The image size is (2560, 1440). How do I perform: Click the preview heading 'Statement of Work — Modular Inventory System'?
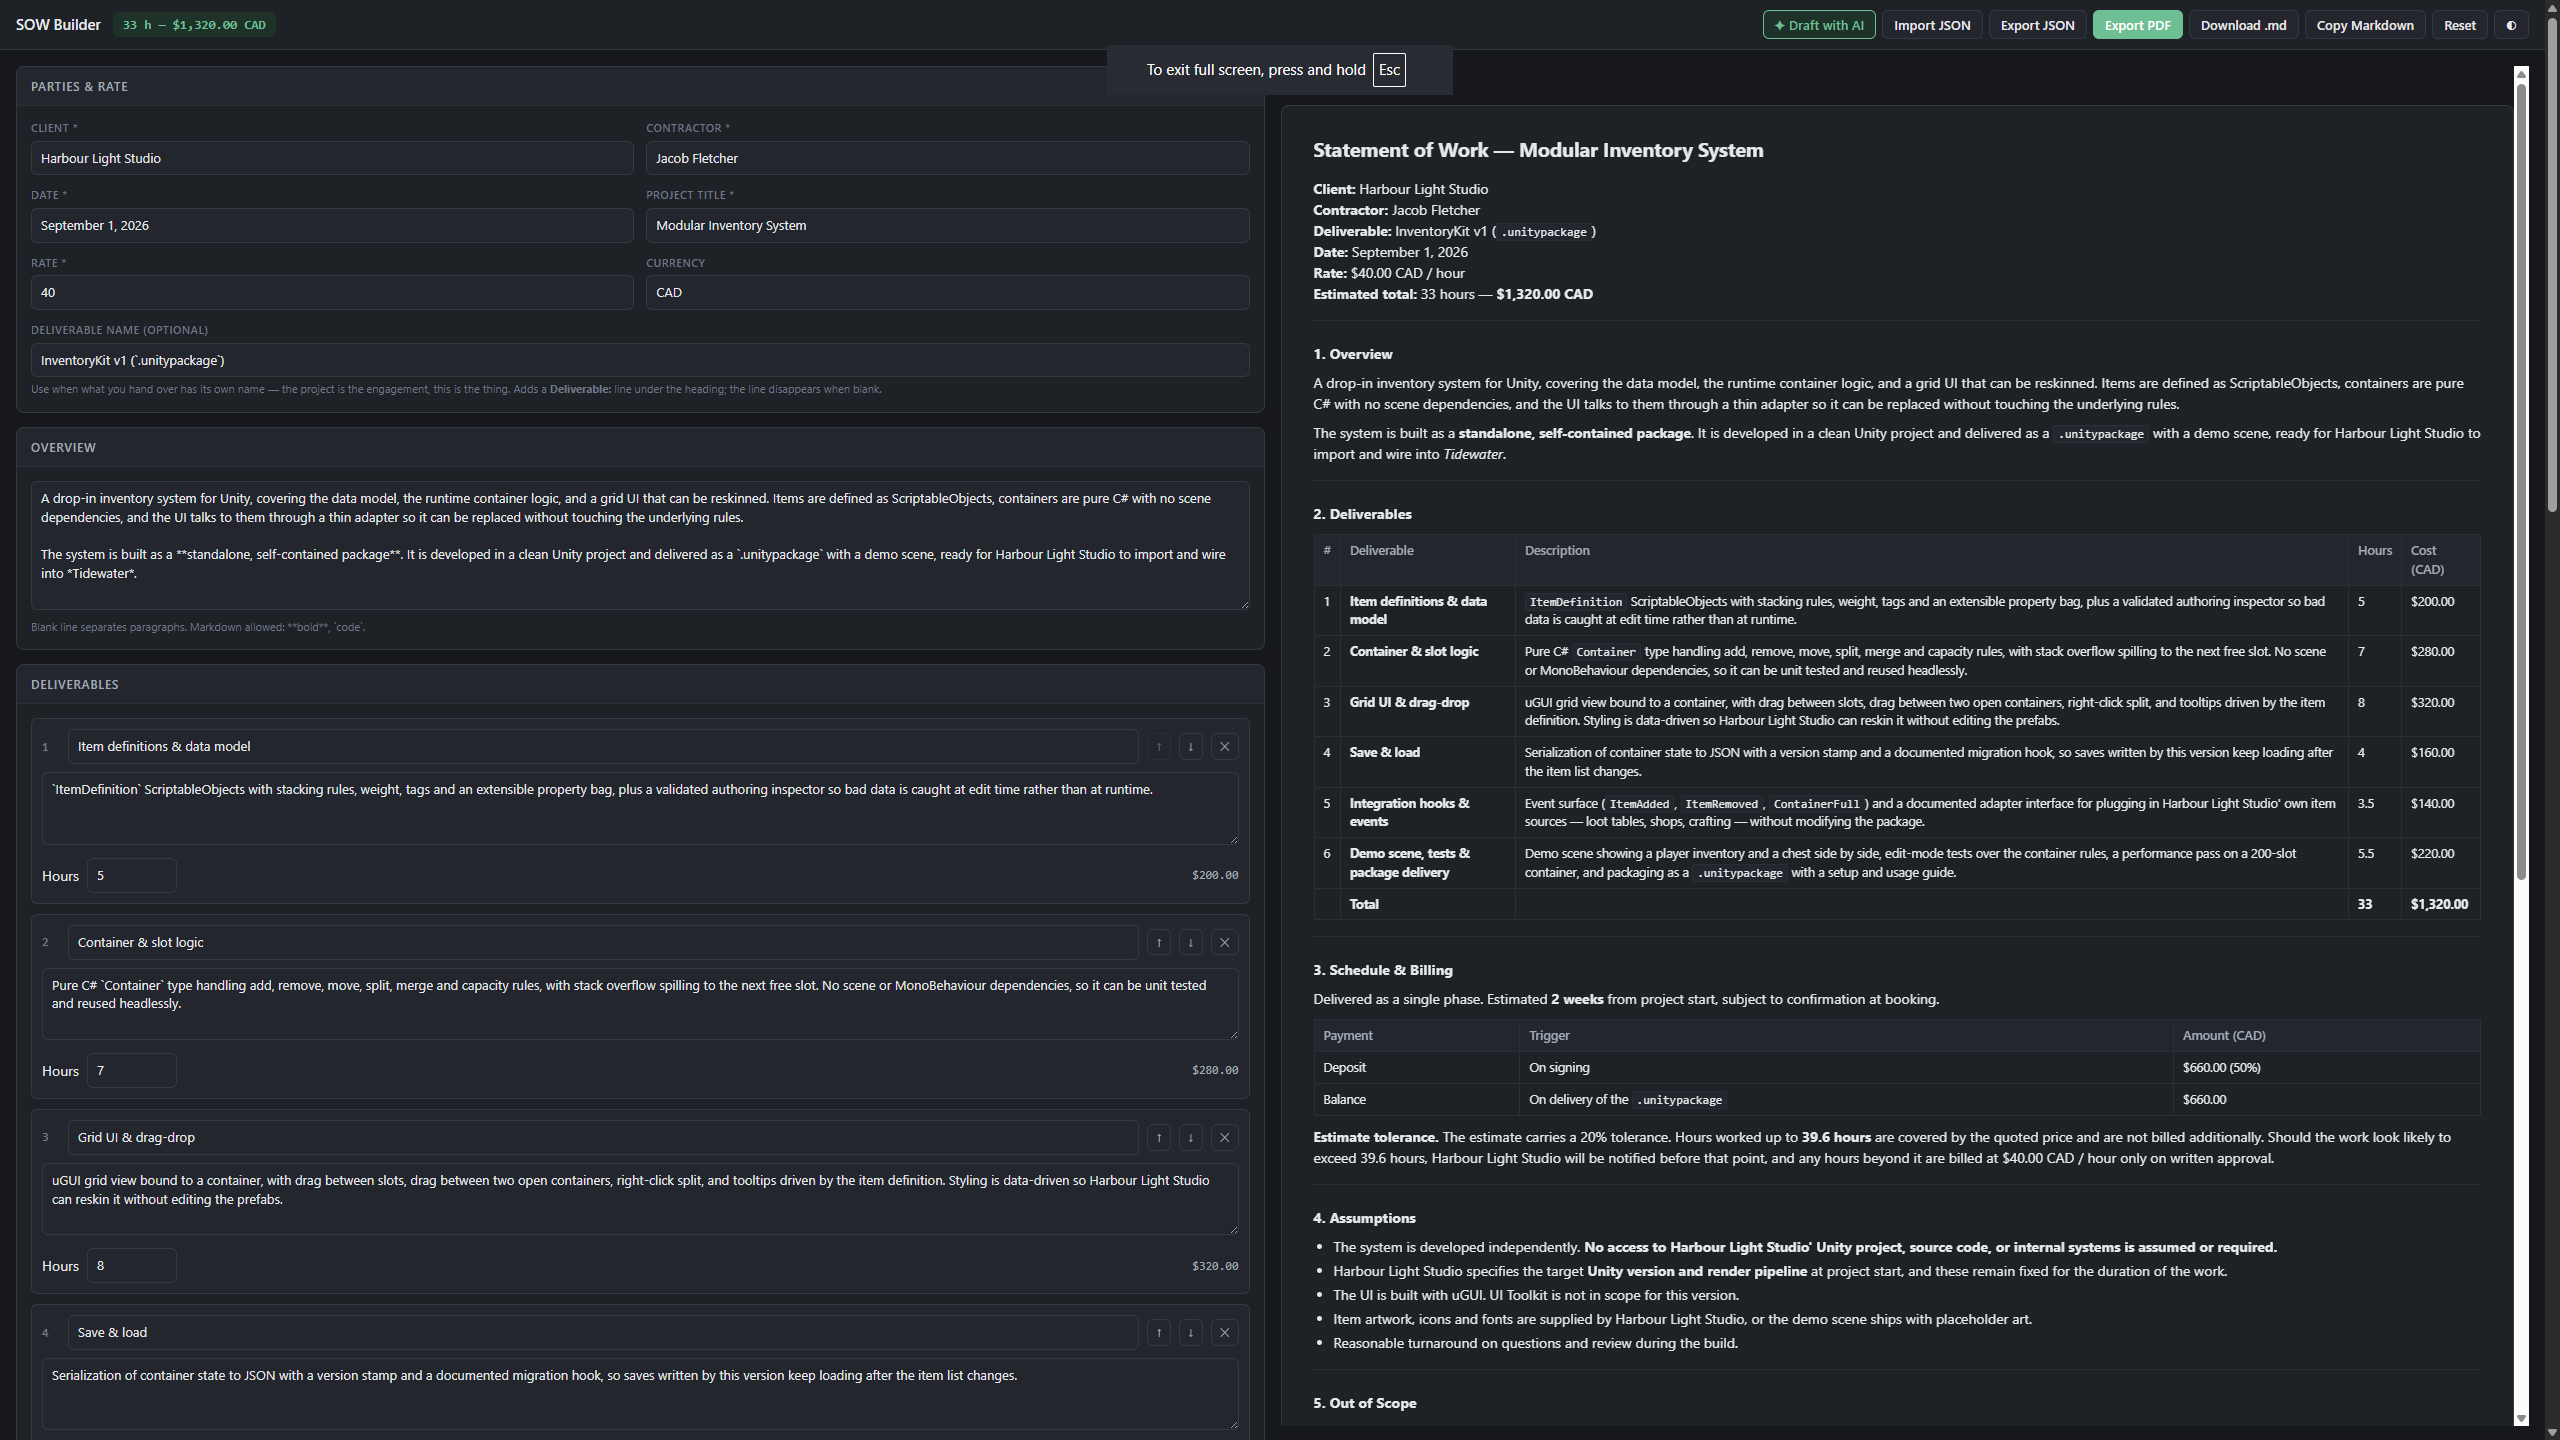coord(1538,150)
